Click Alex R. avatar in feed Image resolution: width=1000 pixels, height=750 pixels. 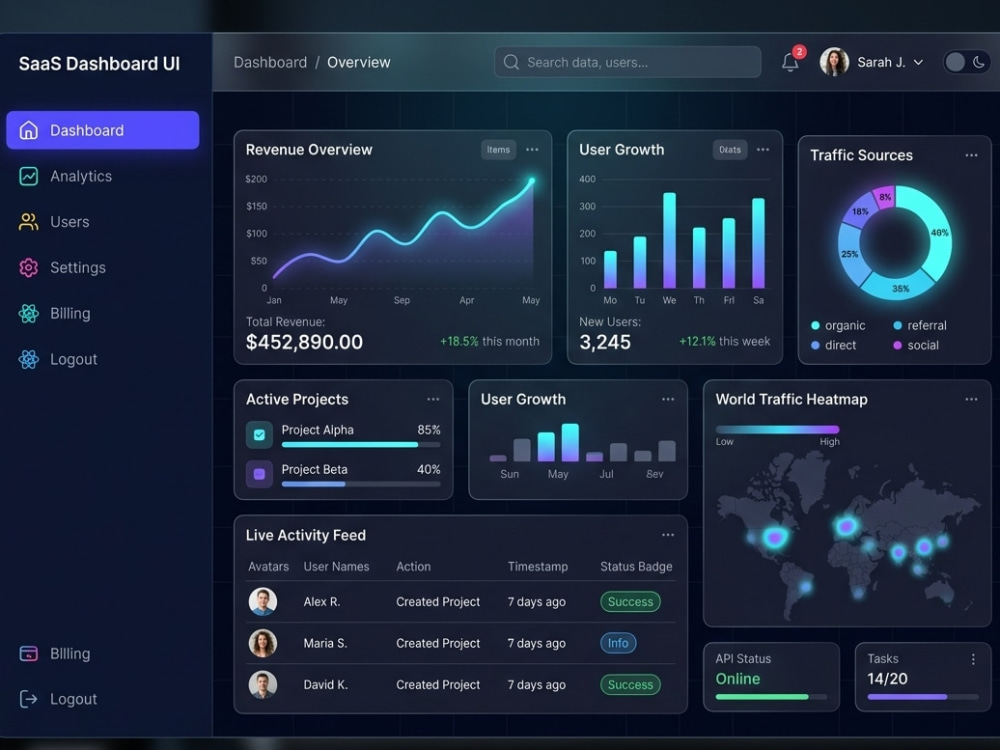[263, 601]
